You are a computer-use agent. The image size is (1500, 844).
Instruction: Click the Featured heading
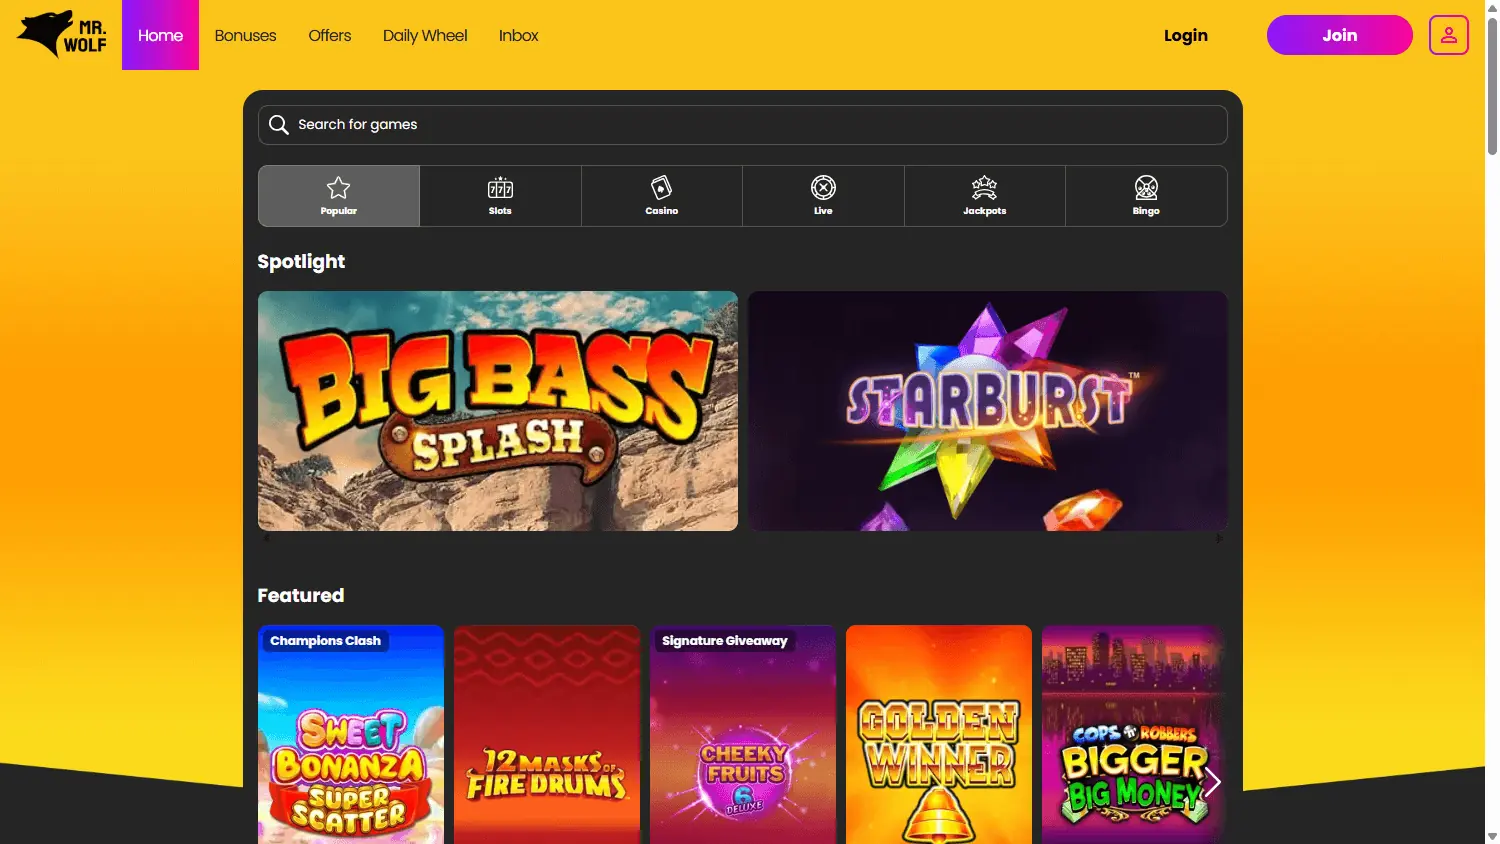(301, 595)
